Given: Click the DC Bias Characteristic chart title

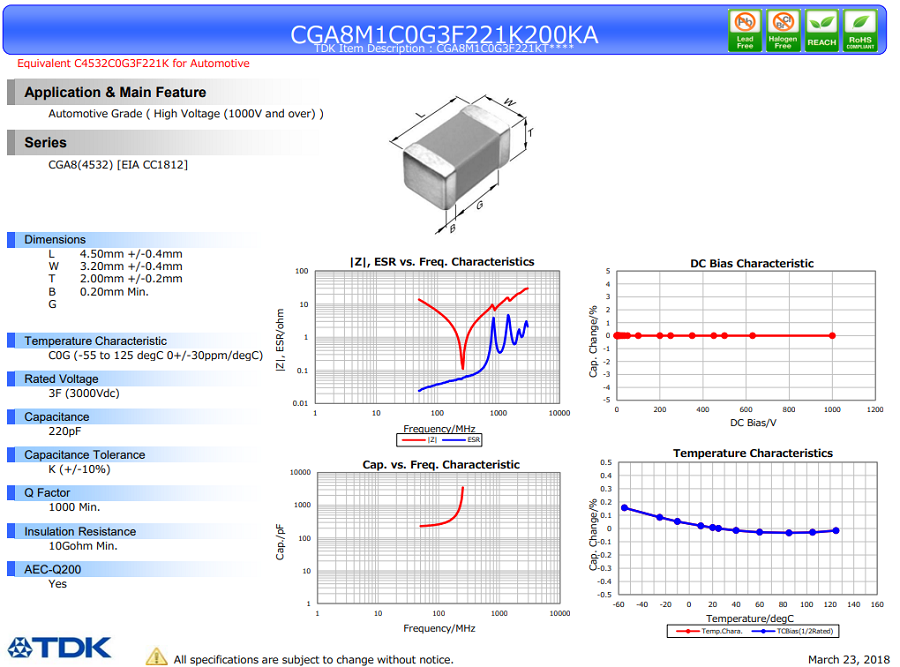Looking at the screenshot, I should [752, 263].
